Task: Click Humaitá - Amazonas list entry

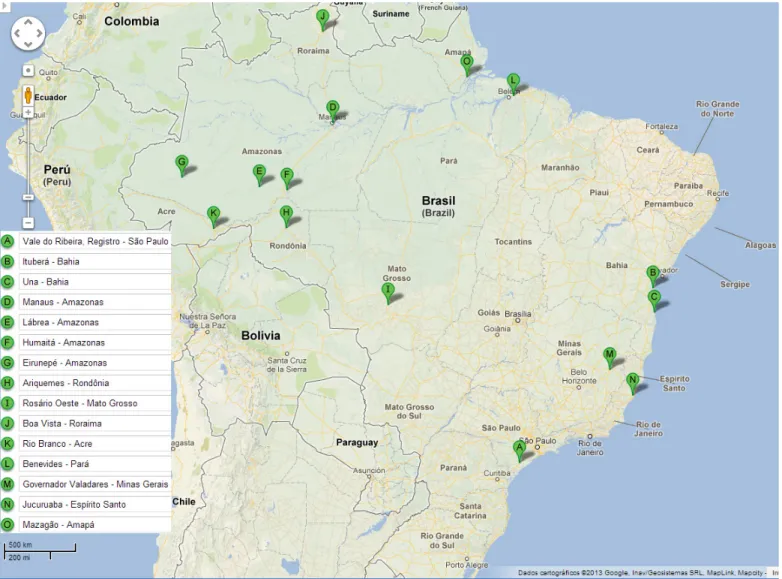Action: coord(95,343)
